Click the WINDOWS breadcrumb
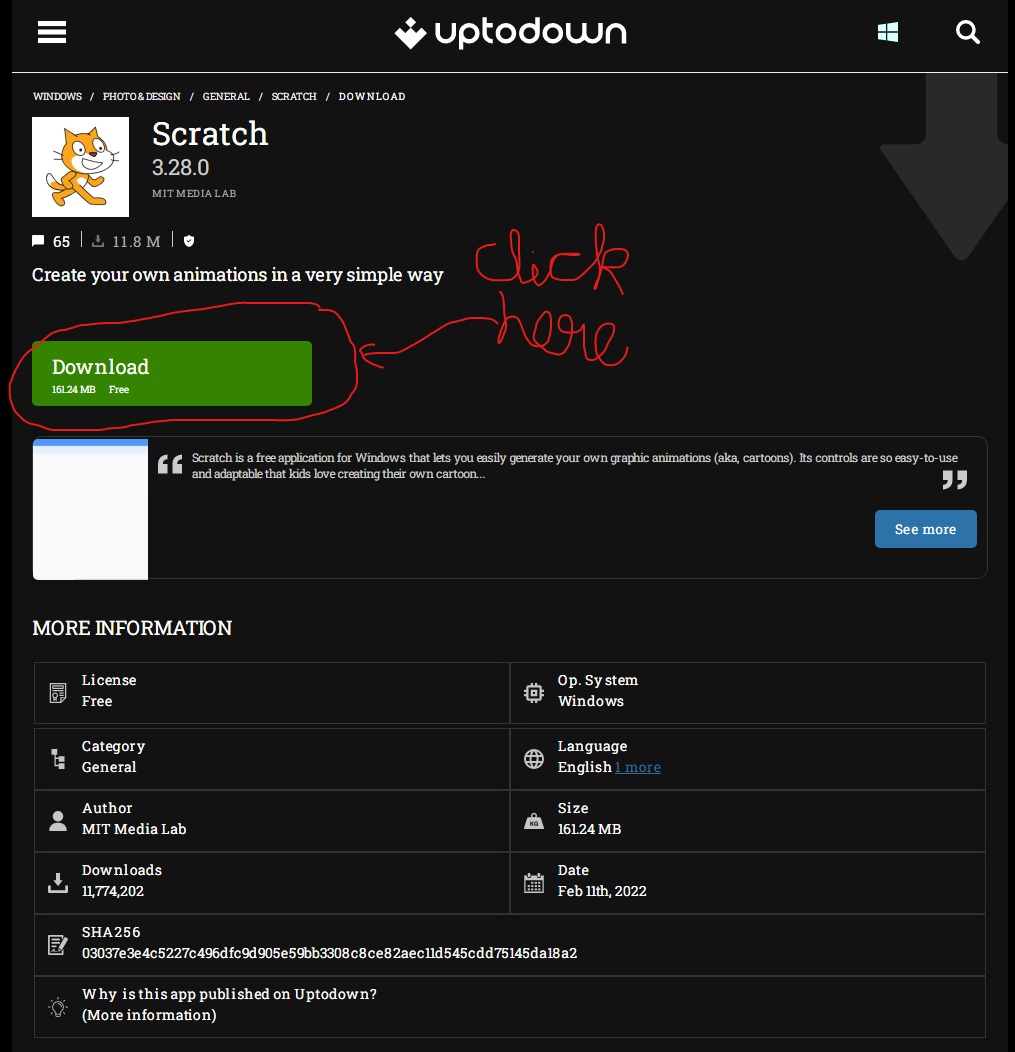The image size is (1015, 1052). (x=58, y=97)
